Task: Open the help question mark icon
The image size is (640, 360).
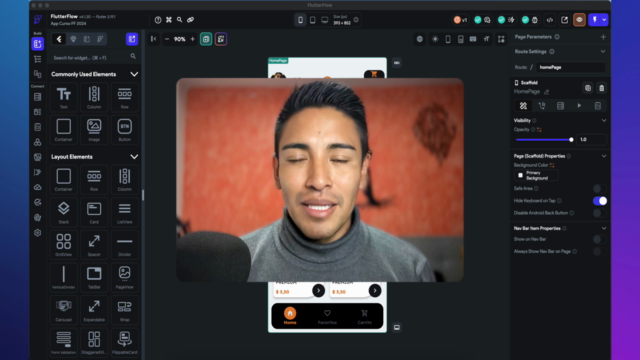Action: (158, 20)
